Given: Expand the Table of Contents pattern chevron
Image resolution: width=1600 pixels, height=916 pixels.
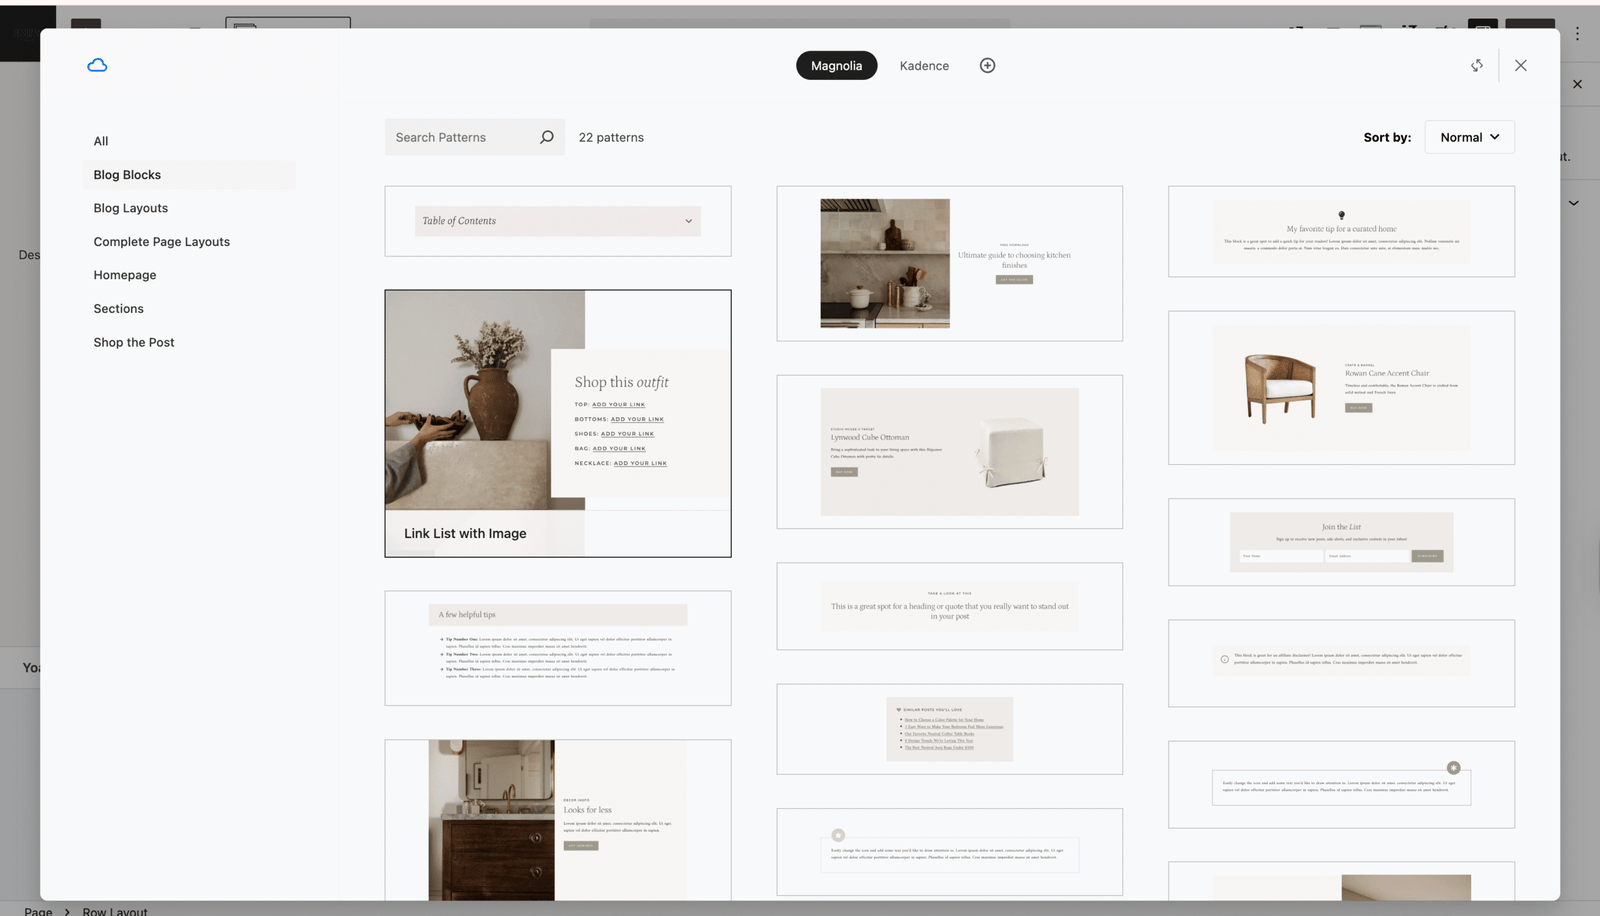Looking at the screenshot, I should pyautogui.click(x=688, y=221).
